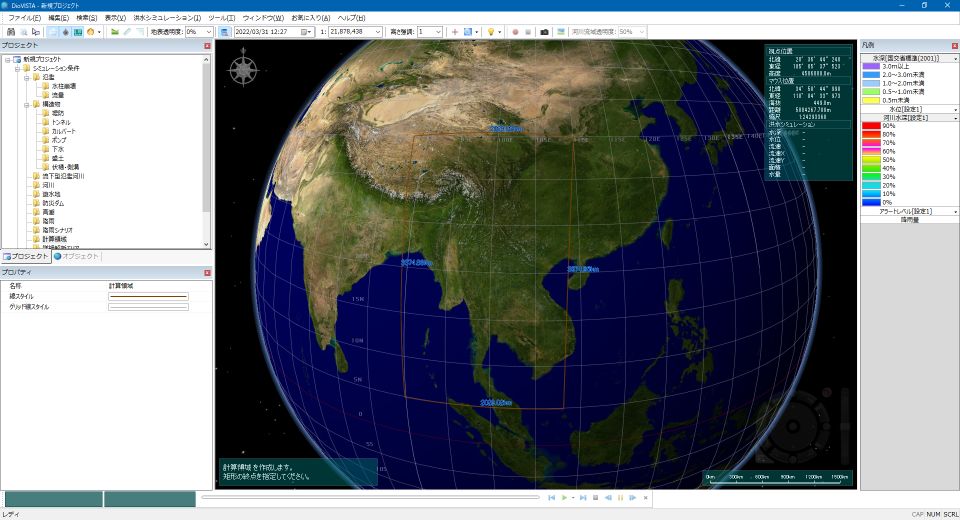The width and height of the screenshot is (960, 520).
Task: Collapse the 構造物 tree node
Action: click(x=26, y=104)
